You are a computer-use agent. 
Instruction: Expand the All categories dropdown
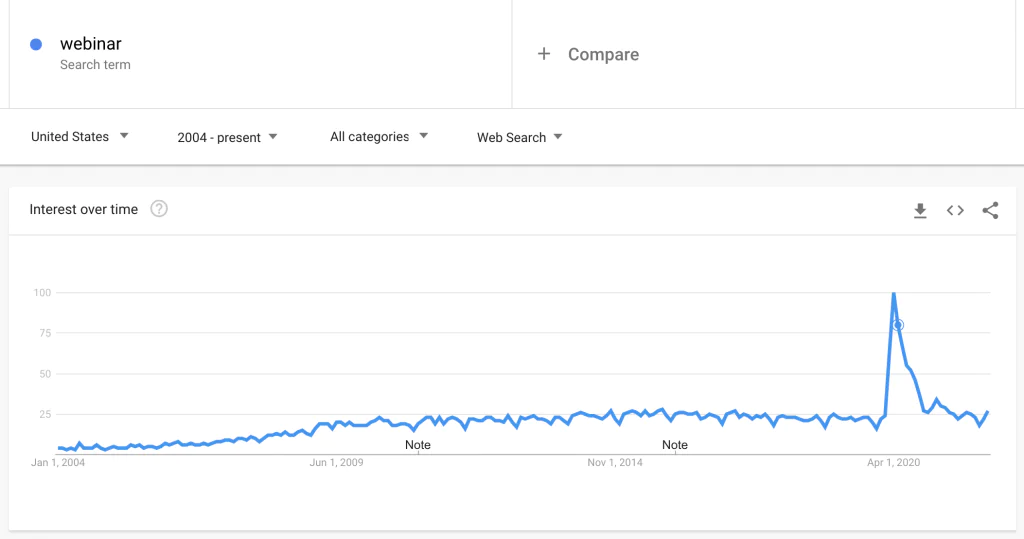(x=379, y=137)
